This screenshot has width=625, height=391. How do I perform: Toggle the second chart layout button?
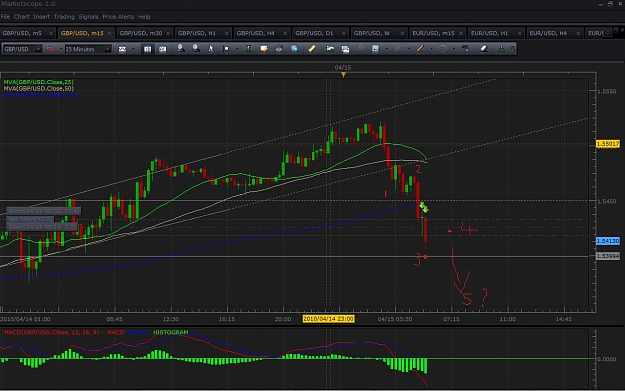pos(163,49)
